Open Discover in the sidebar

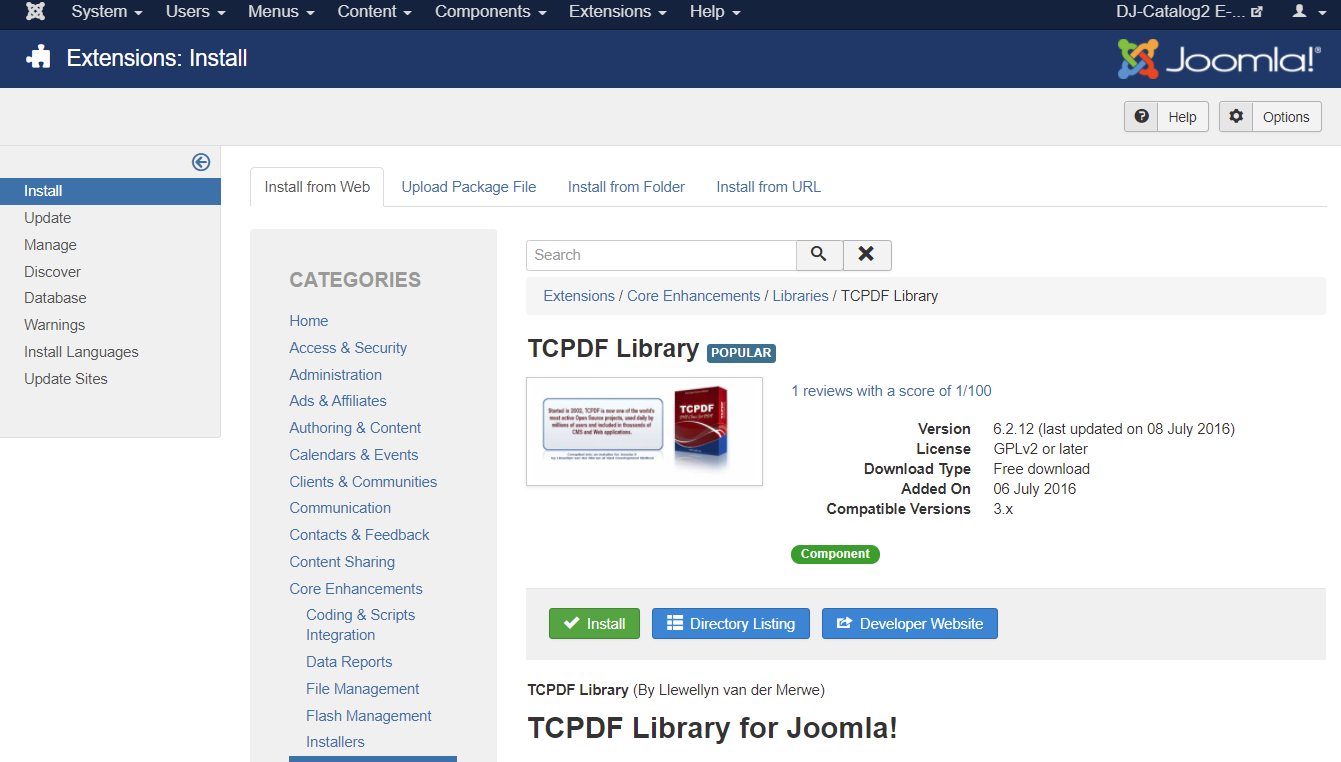(53, 272)
